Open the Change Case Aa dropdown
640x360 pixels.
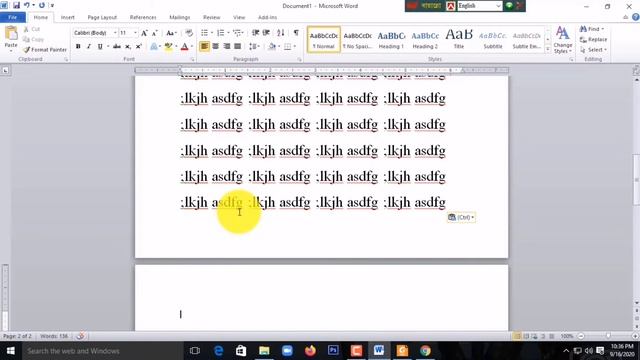[171, 33]
